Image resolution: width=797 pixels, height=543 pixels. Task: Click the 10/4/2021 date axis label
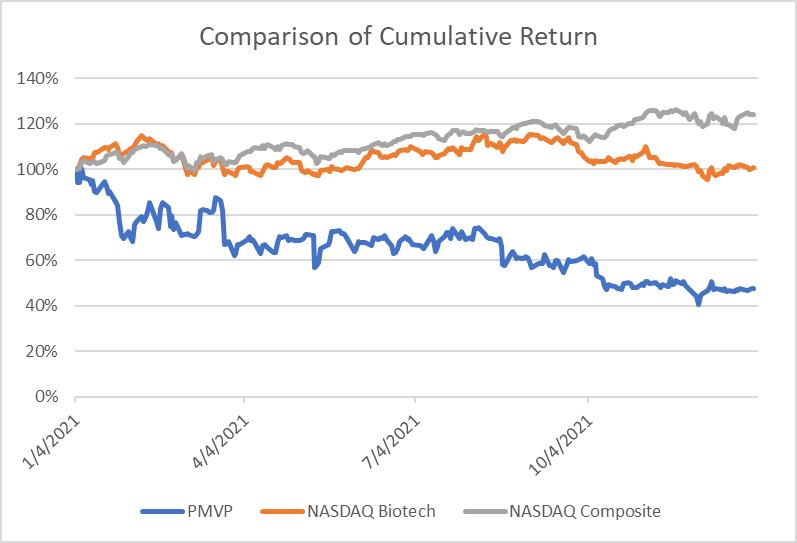click(x=561, y=446)
